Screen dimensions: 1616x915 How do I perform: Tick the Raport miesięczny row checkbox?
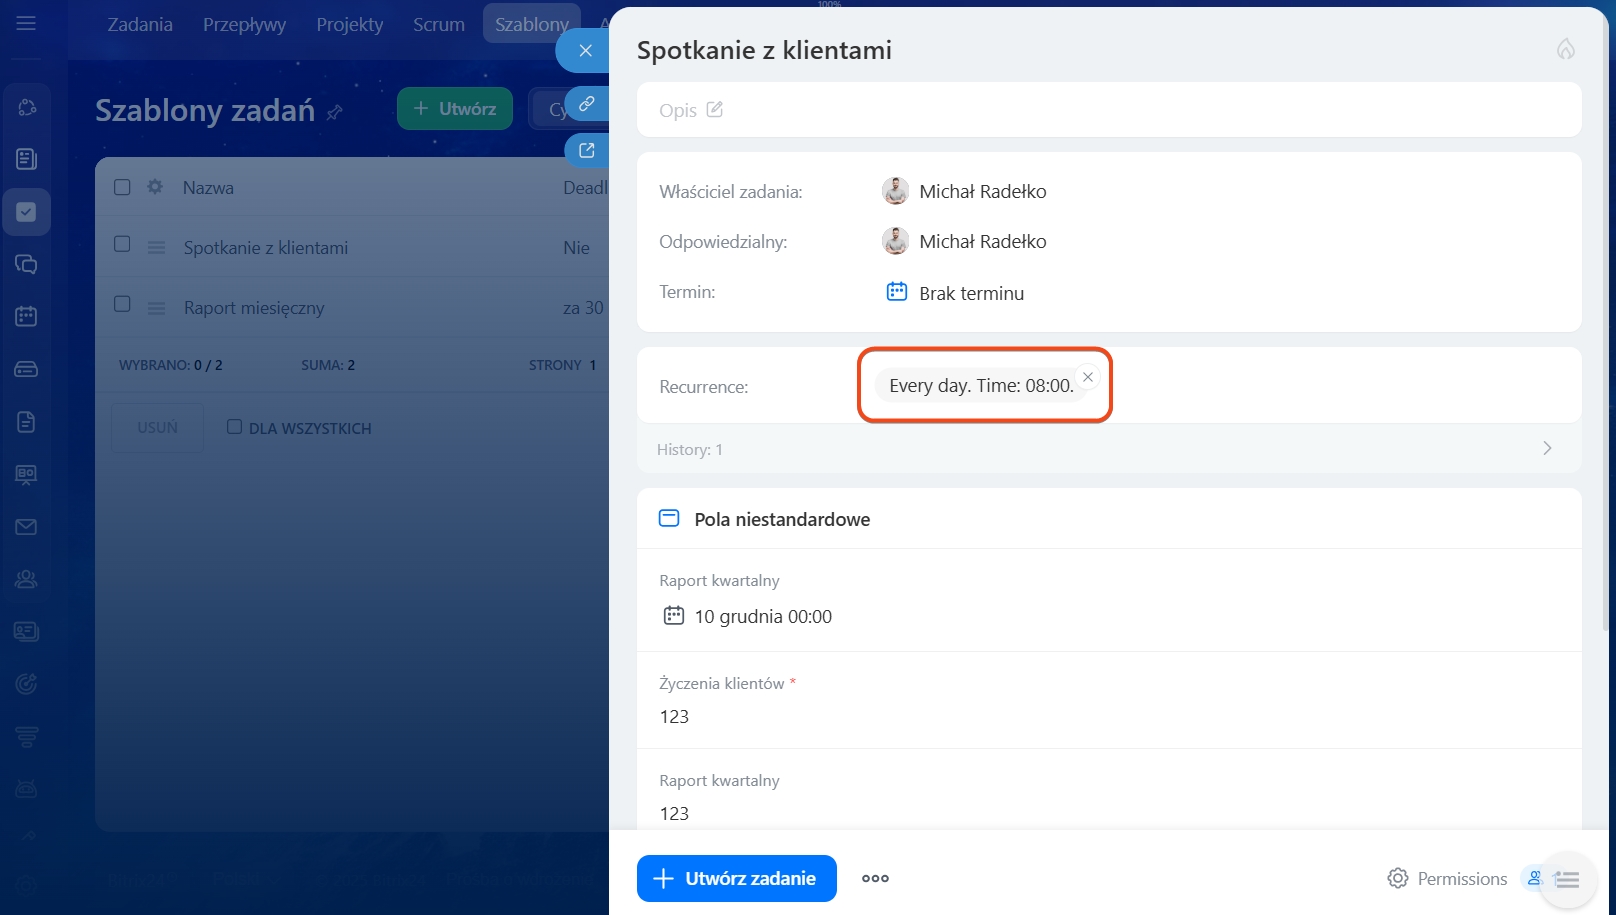point(122,304)
